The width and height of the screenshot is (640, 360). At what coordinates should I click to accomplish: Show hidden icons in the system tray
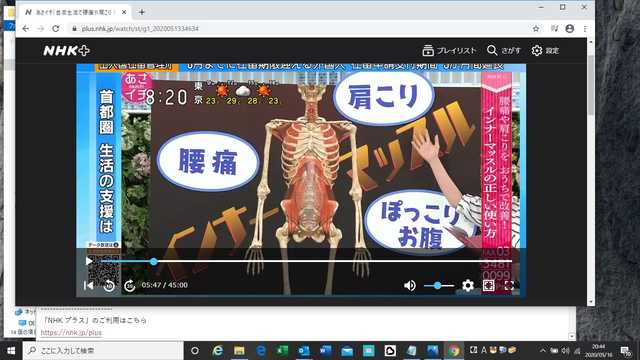542,351
